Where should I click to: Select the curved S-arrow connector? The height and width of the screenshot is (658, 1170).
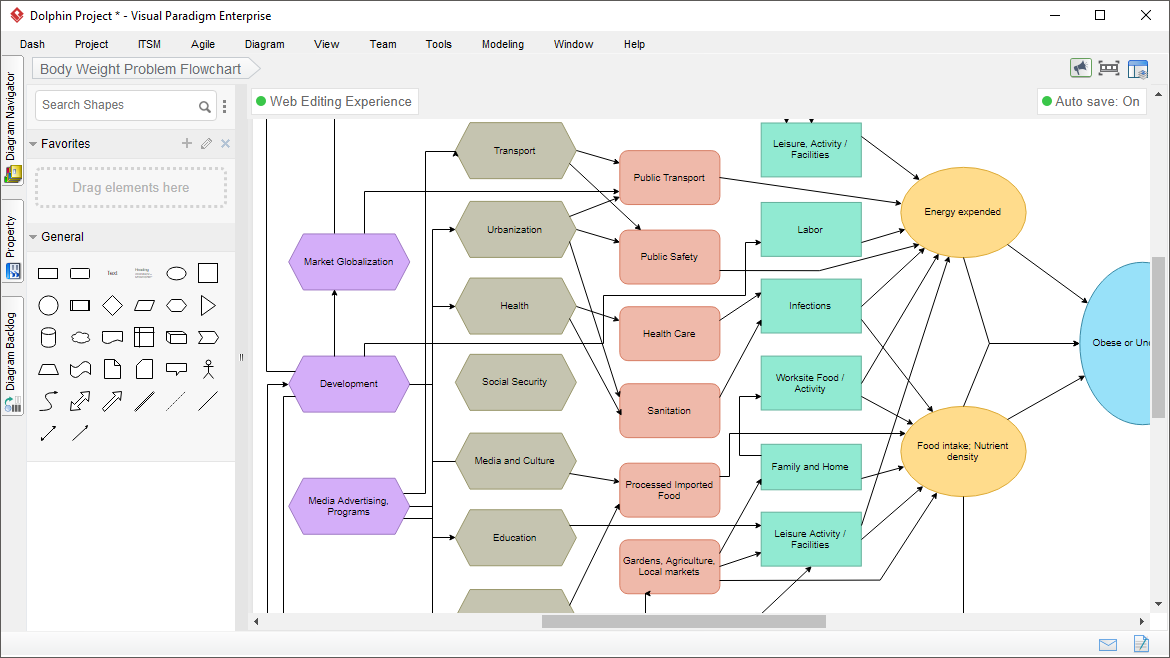coord(48,401)
